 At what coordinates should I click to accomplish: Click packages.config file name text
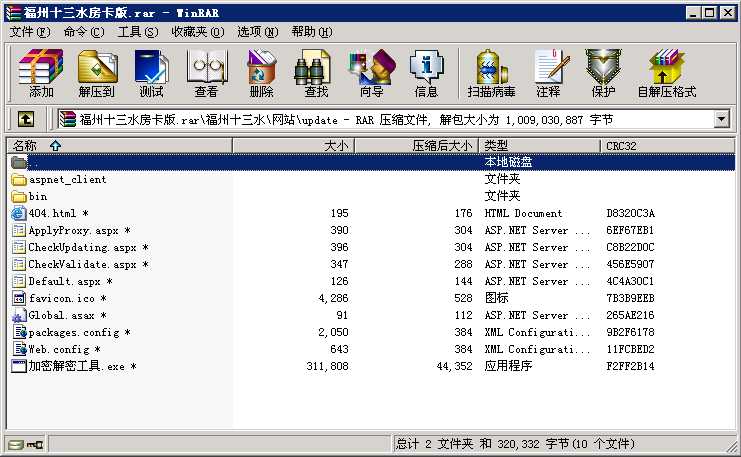coord(74,333)
